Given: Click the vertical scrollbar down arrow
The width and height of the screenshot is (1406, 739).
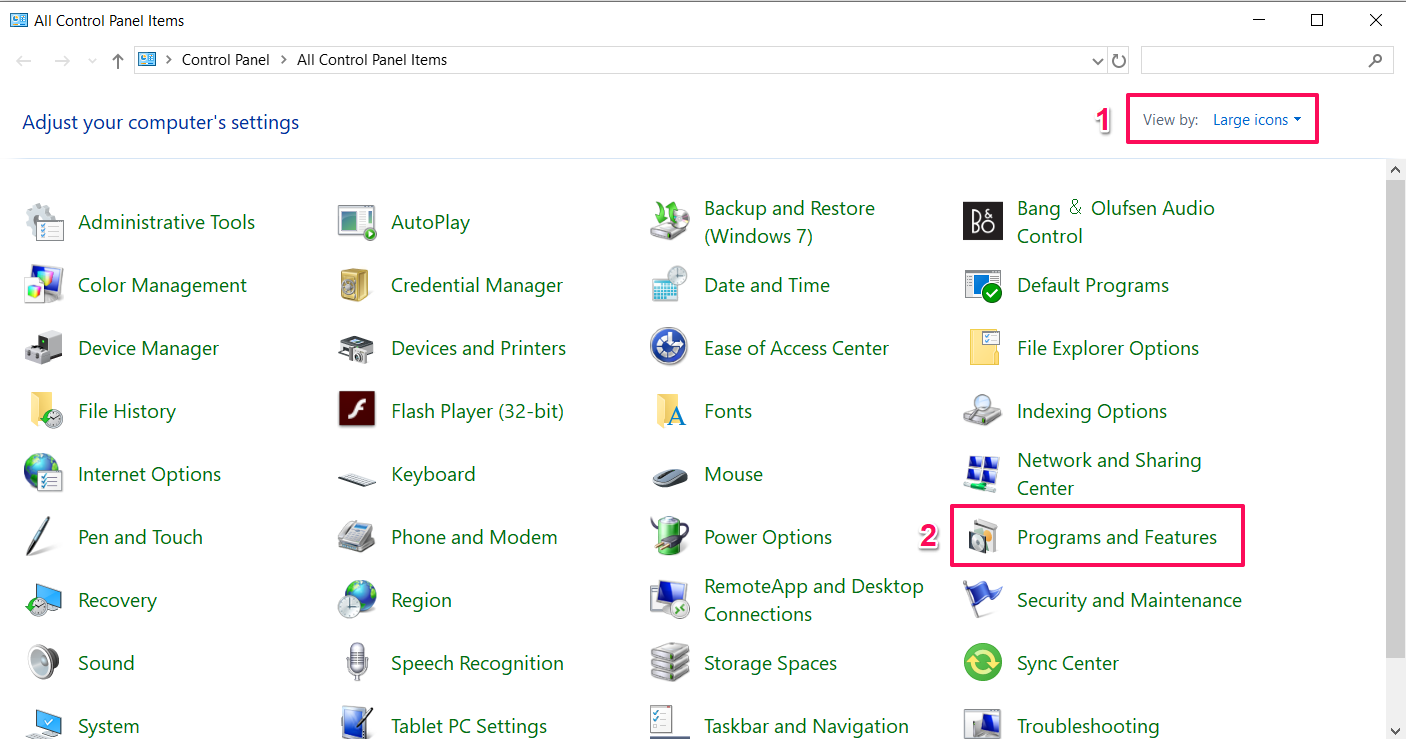Looking at the screenshot, I should point(1396,730).
